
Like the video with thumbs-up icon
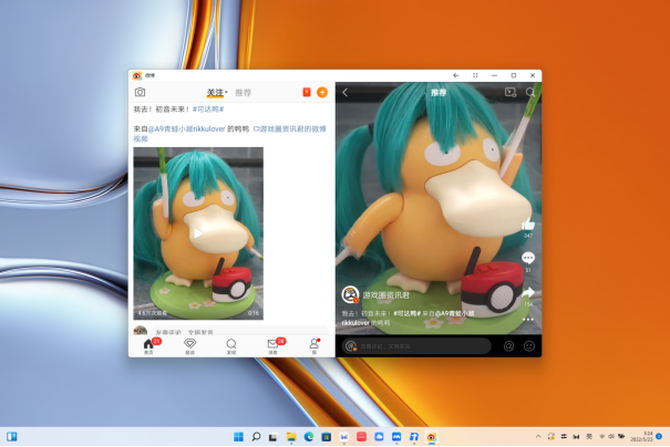[528, 225]
